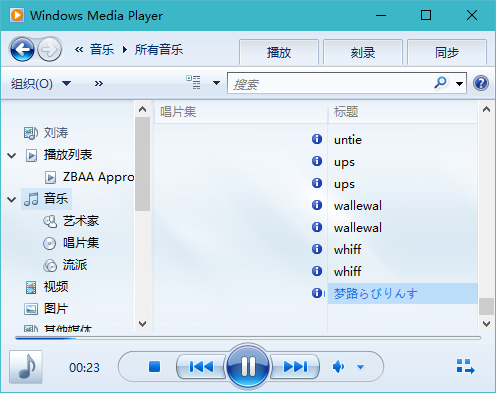Click the info icon beside first whiff
Screen dimensions: 496x393
click(317, 249)
